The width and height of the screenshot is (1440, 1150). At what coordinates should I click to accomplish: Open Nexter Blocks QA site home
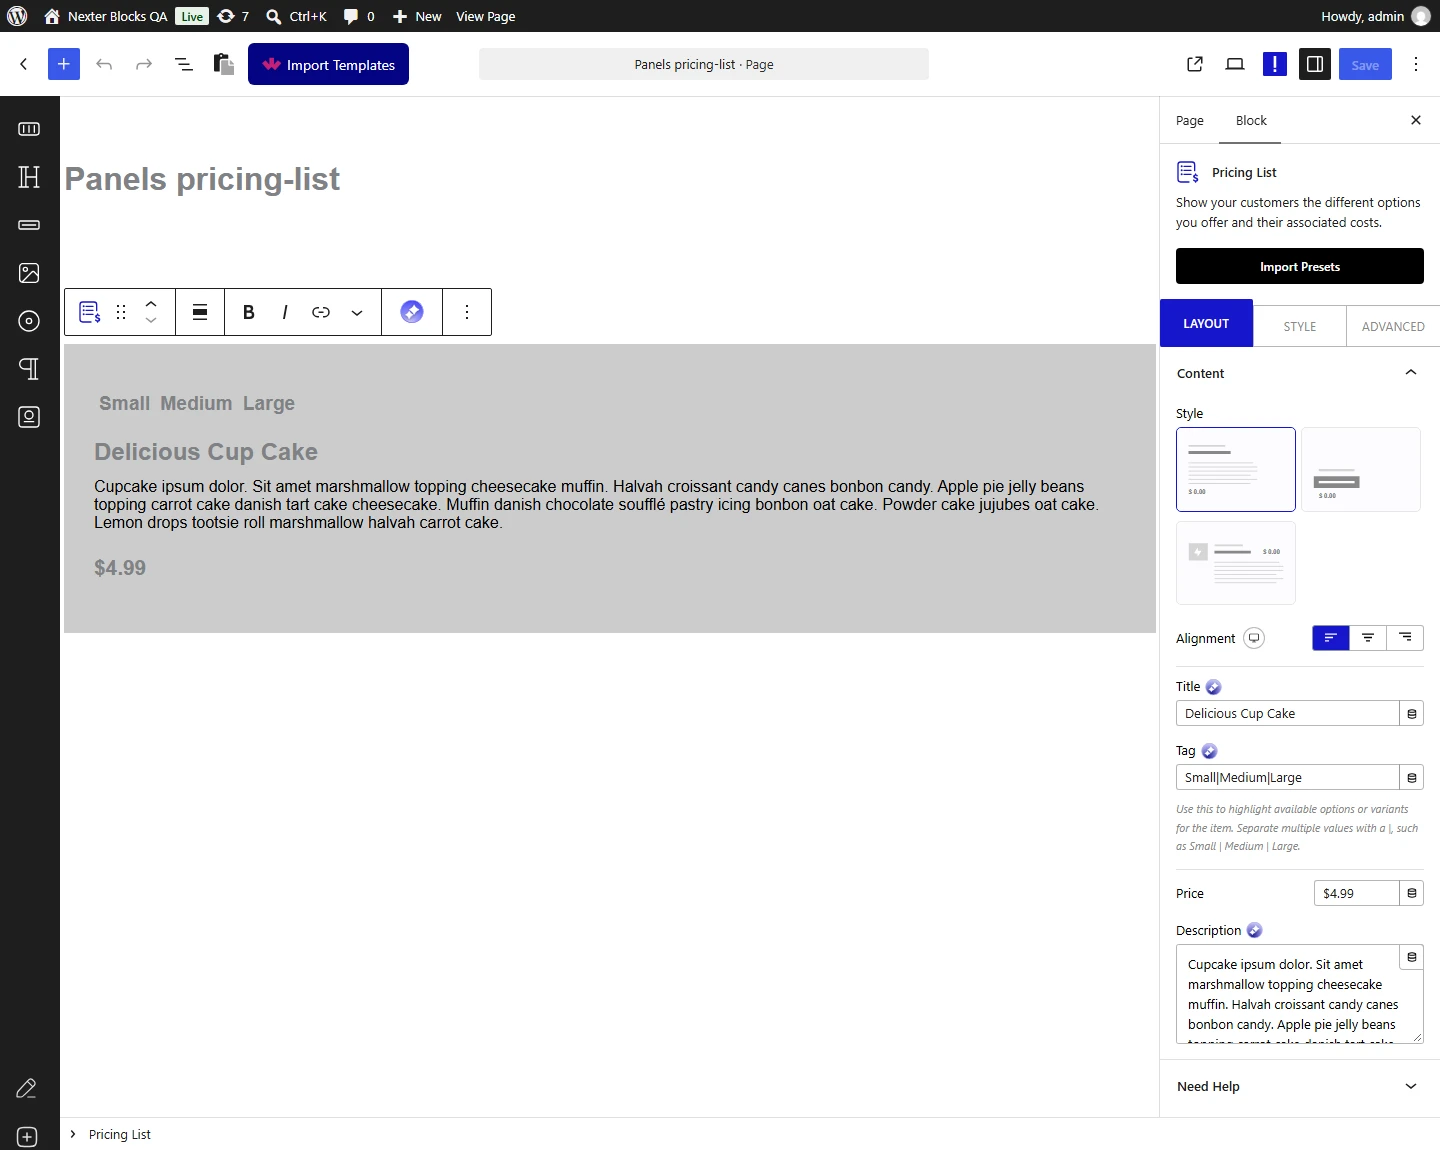pos(106,16)
